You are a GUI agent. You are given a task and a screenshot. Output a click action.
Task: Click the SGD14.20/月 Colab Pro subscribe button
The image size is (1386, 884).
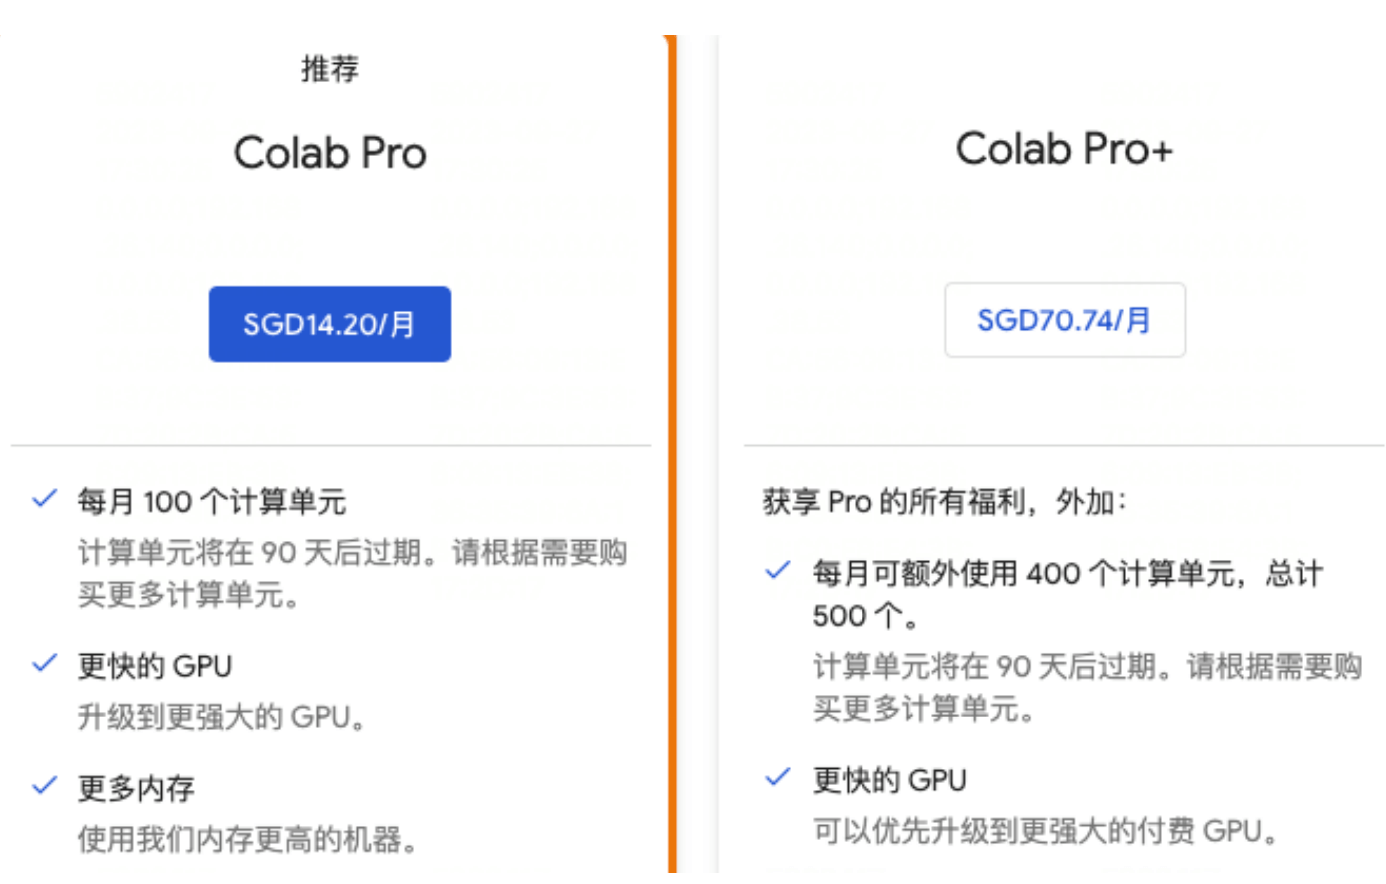pos(329,324)
